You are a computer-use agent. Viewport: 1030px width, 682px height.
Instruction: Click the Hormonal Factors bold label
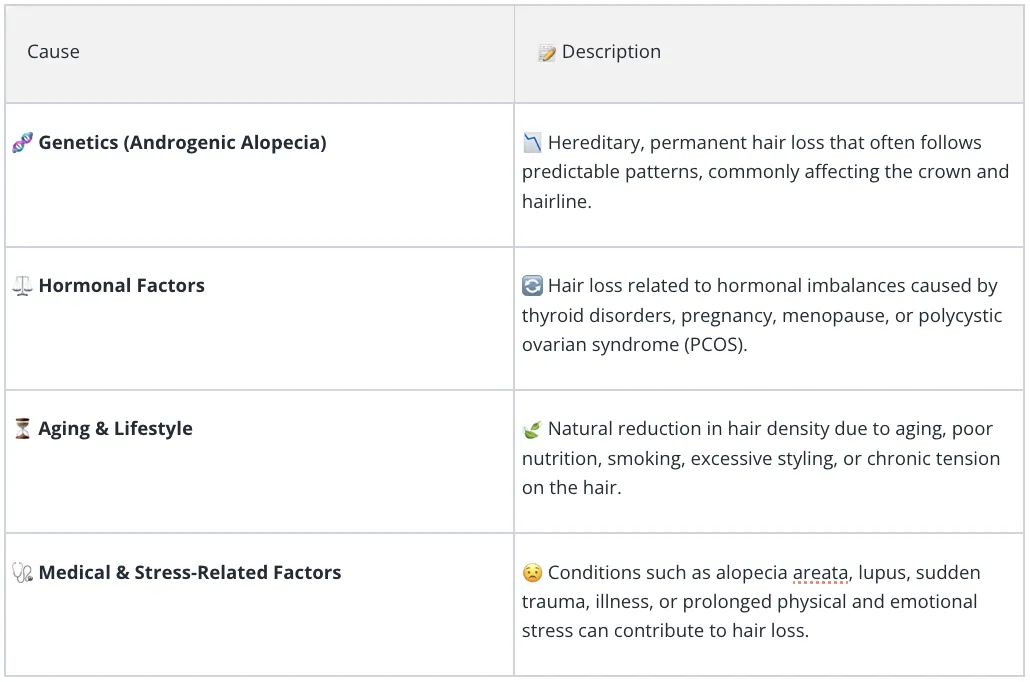[122, 285]
